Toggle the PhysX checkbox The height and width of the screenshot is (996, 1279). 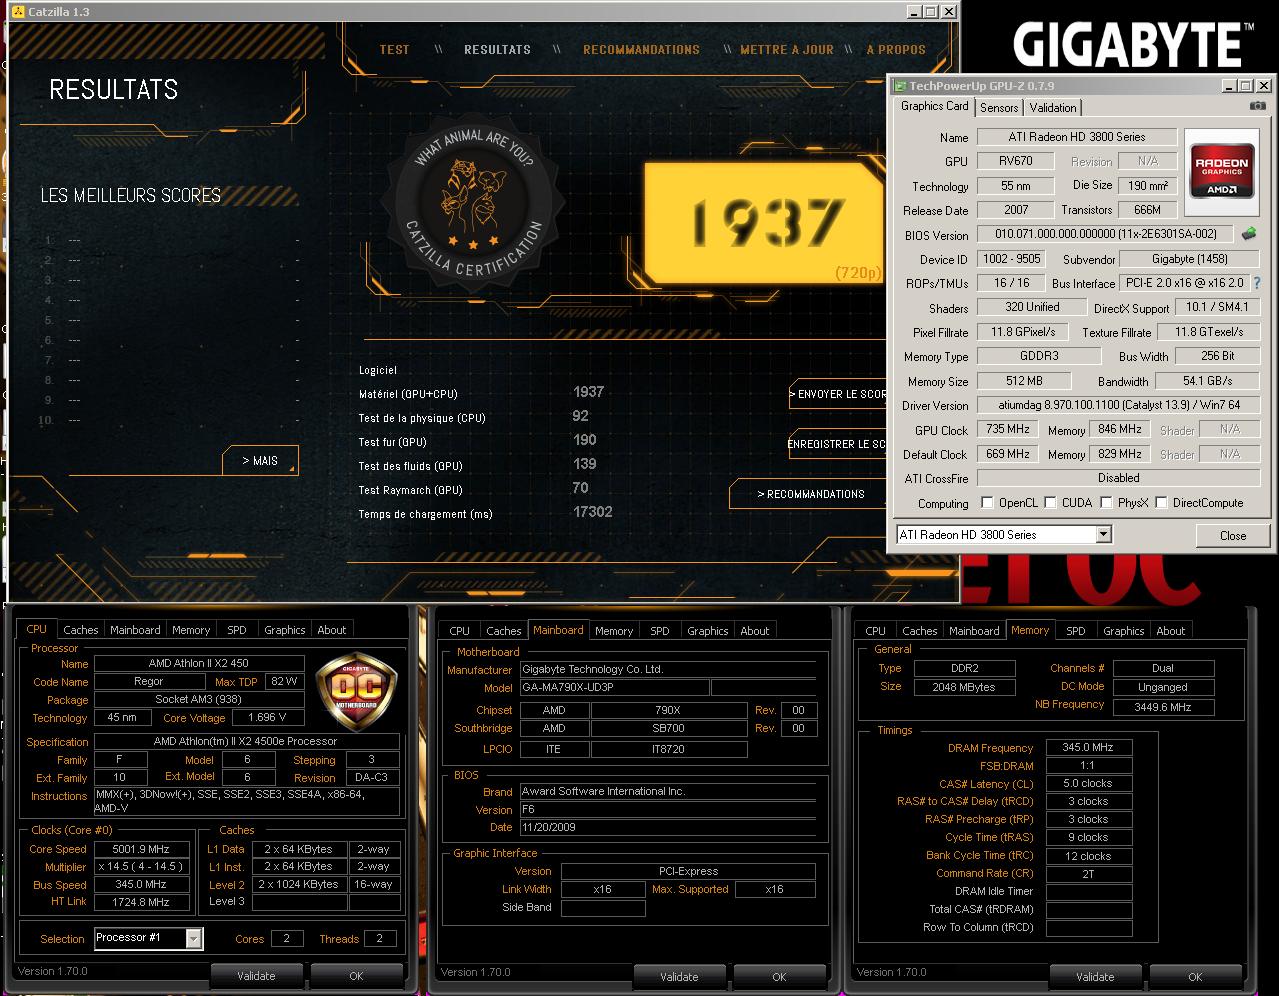point(1106,502)
